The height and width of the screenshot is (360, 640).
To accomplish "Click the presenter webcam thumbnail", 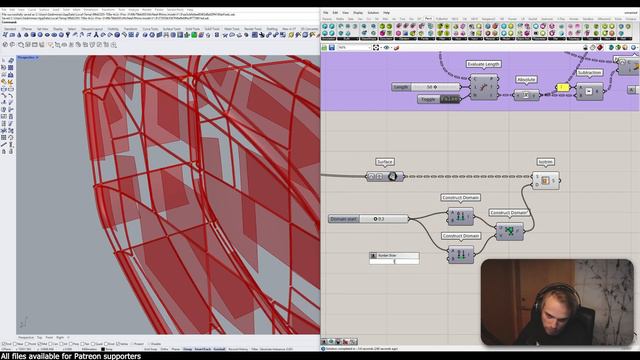I will (x=557, y=302).
